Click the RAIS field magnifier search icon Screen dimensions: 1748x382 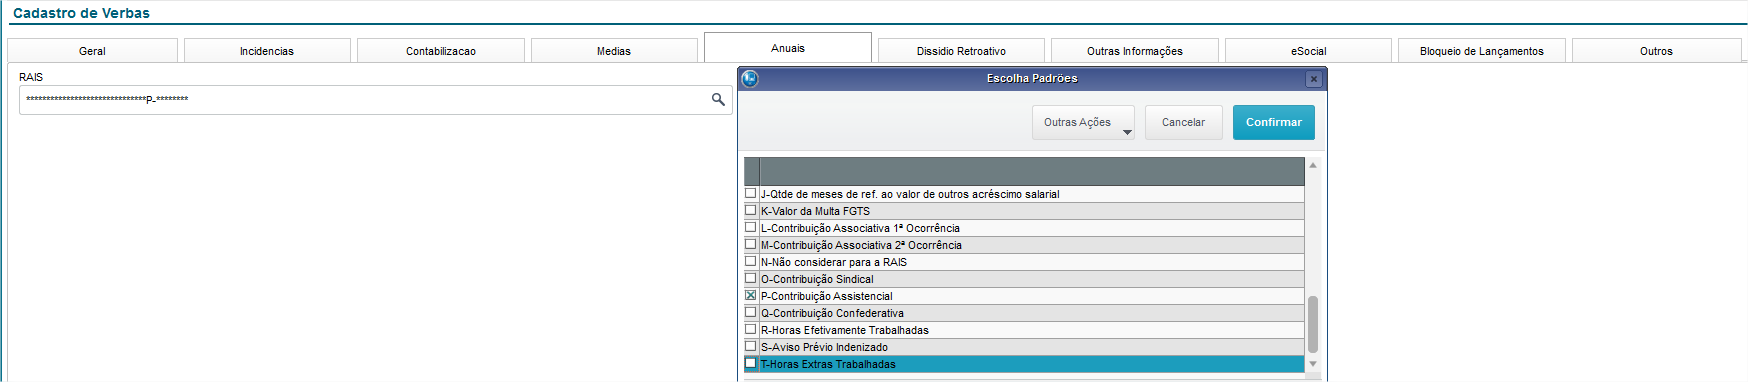pos(718,99)
